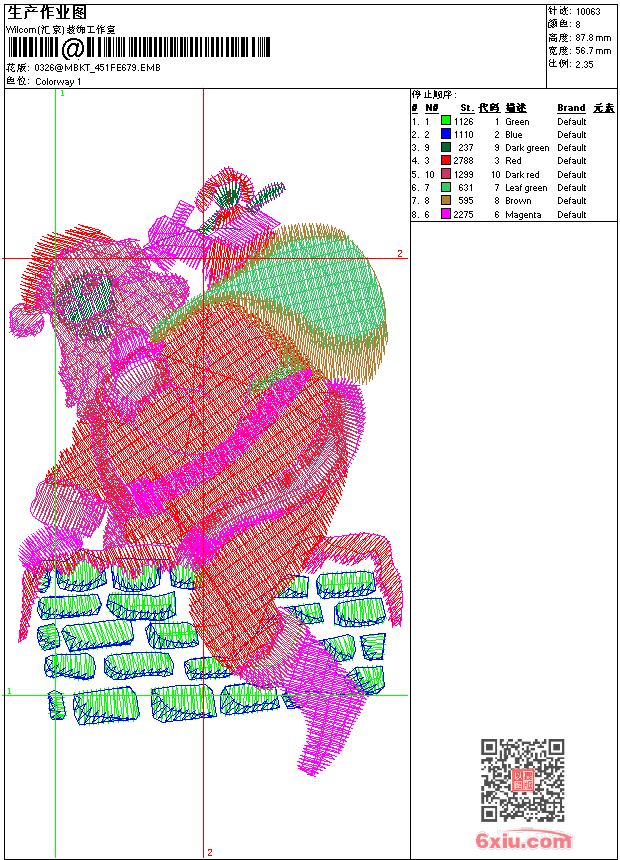The image size is (620, 860).
Task: Click the '停止顺序' stop sequence heading
Action: click(433, 95)
